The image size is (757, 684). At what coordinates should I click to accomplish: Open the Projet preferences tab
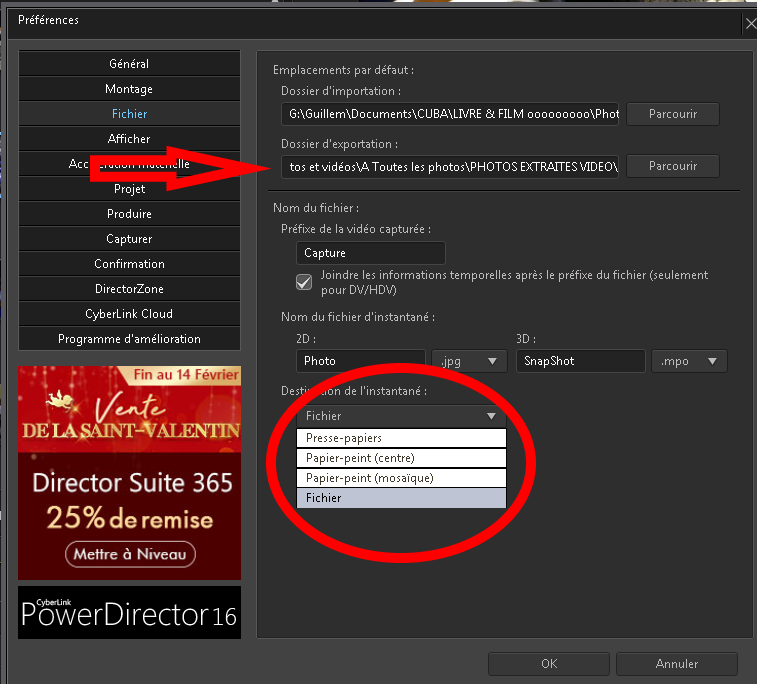(x=129, y=189)
